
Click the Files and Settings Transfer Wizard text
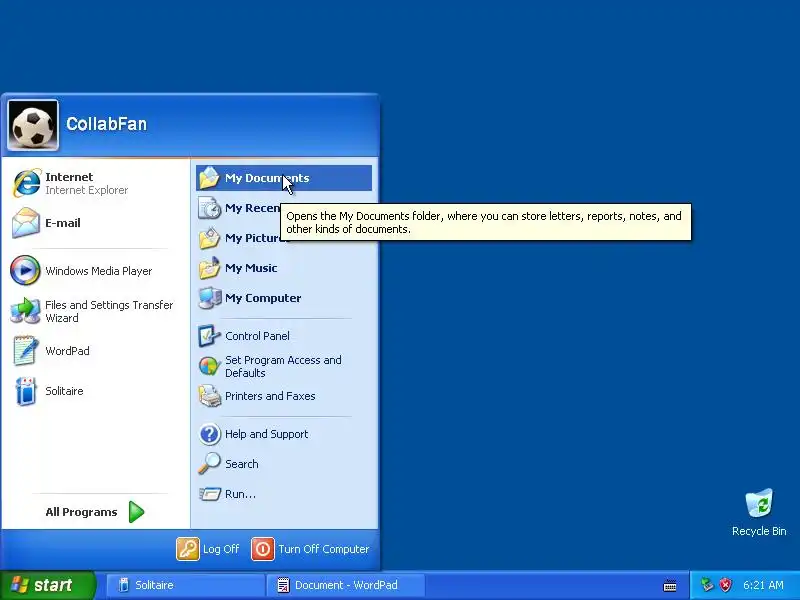(109, 311)
